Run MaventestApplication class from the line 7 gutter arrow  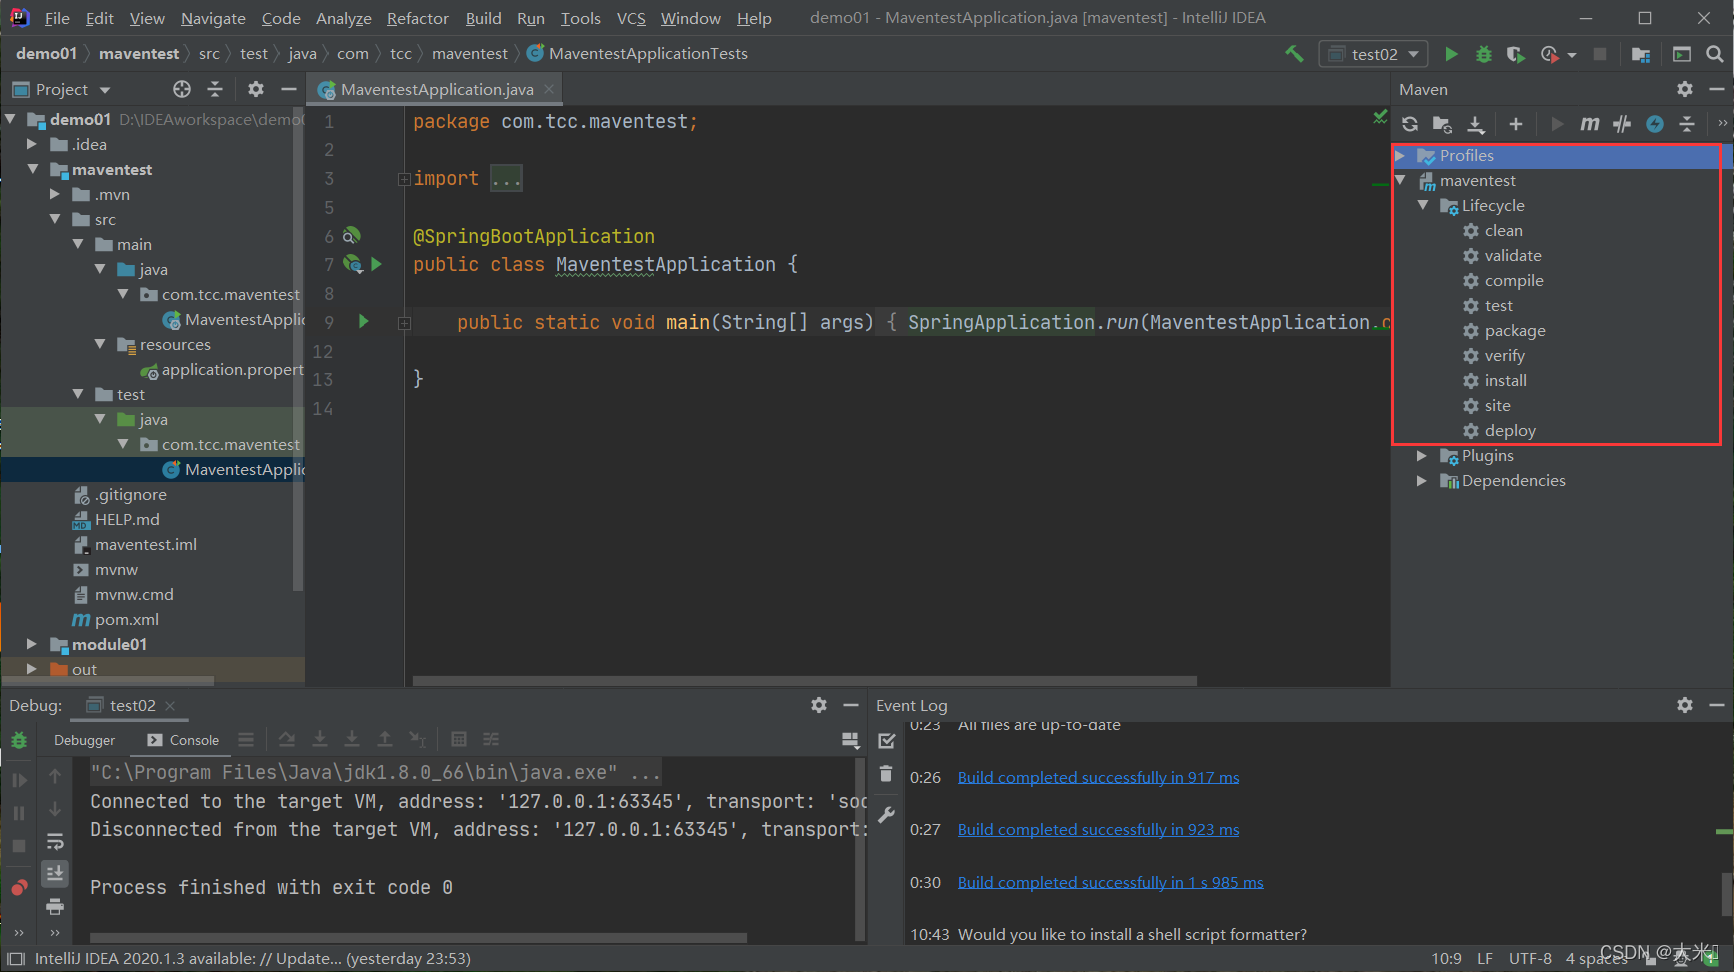pyautogui.click(x=377, y=264)
